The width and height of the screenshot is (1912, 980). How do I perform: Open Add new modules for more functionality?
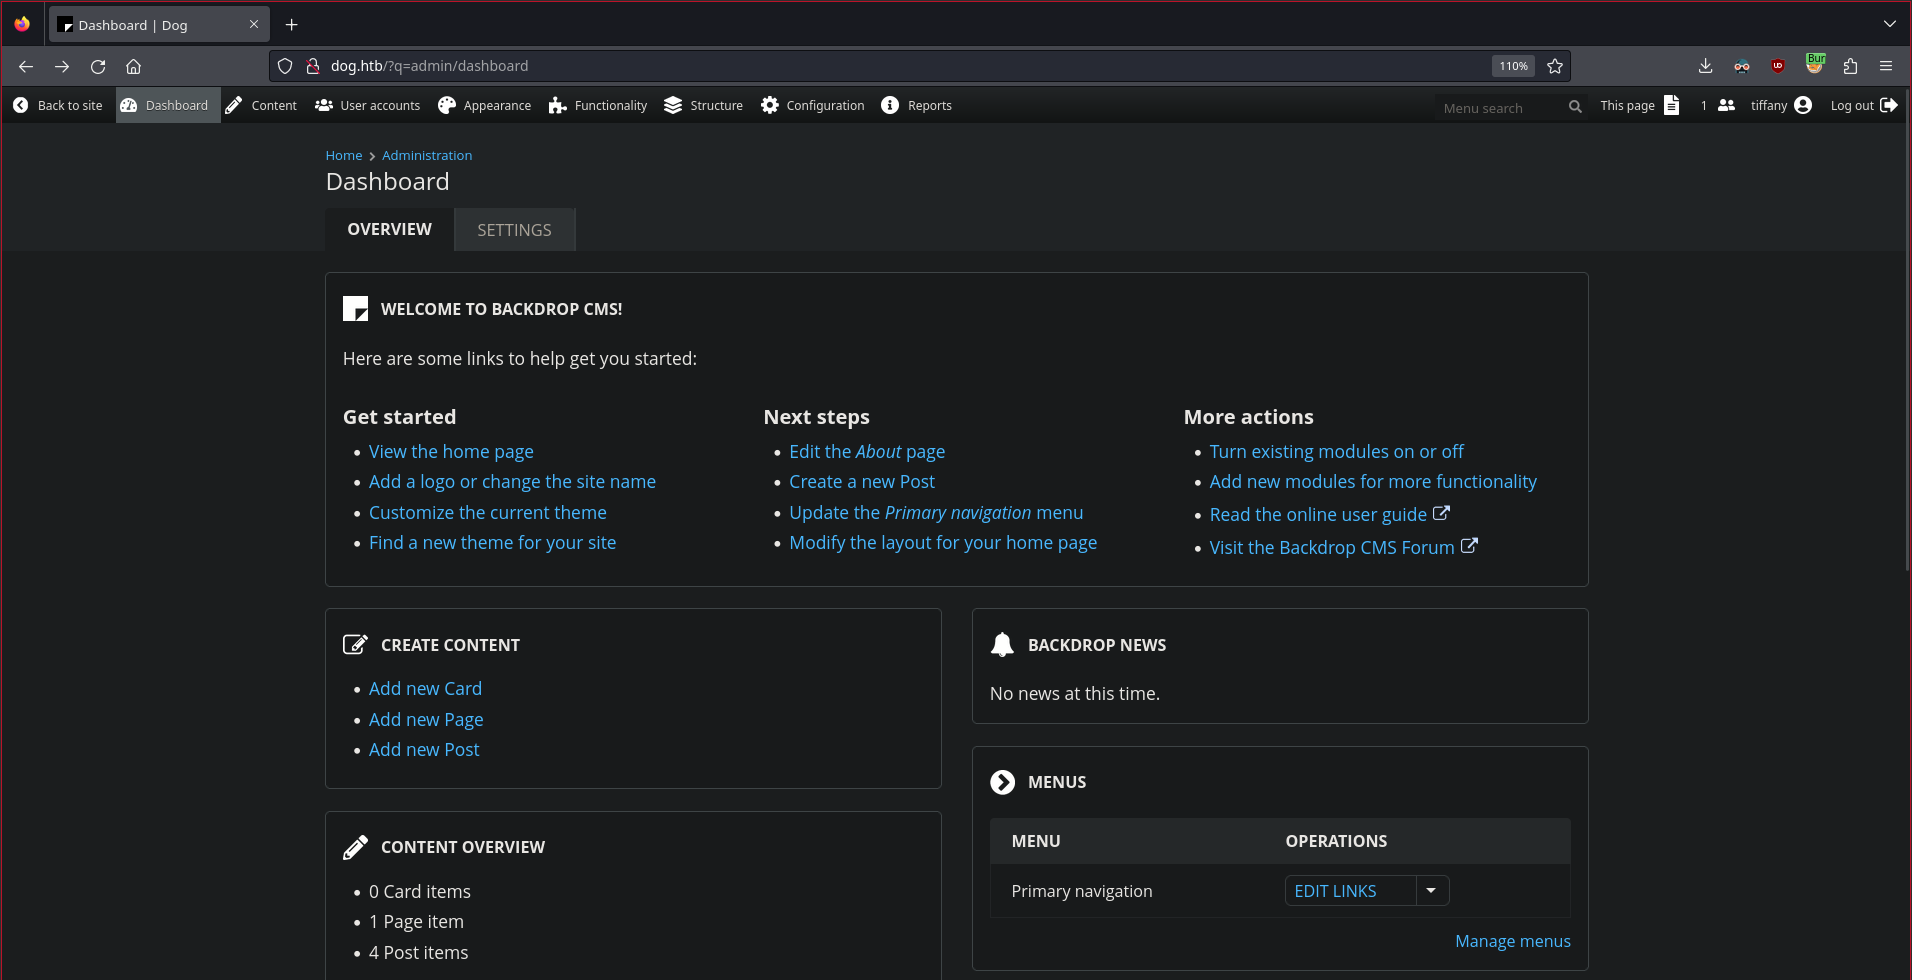tap(1373, 482)
